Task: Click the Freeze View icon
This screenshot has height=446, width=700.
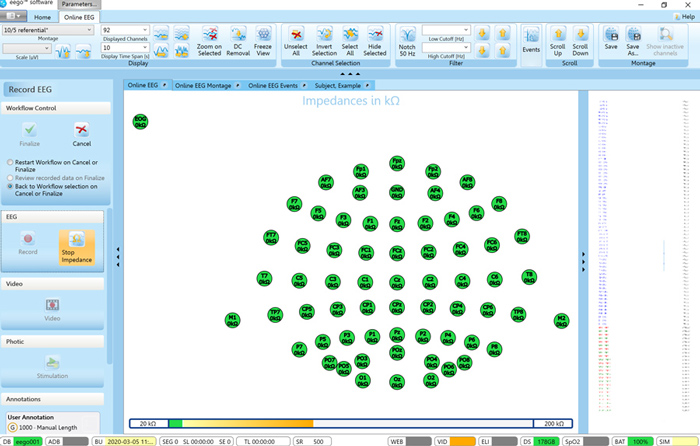Action: 262,40
